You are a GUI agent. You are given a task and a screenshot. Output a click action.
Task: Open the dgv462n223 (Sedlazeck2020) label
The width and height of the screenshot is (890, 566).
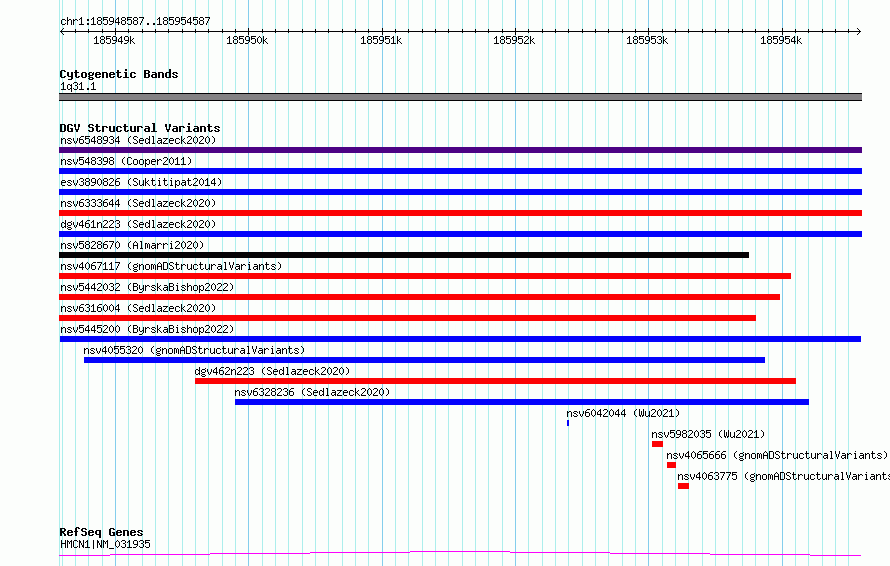[272, 371]
